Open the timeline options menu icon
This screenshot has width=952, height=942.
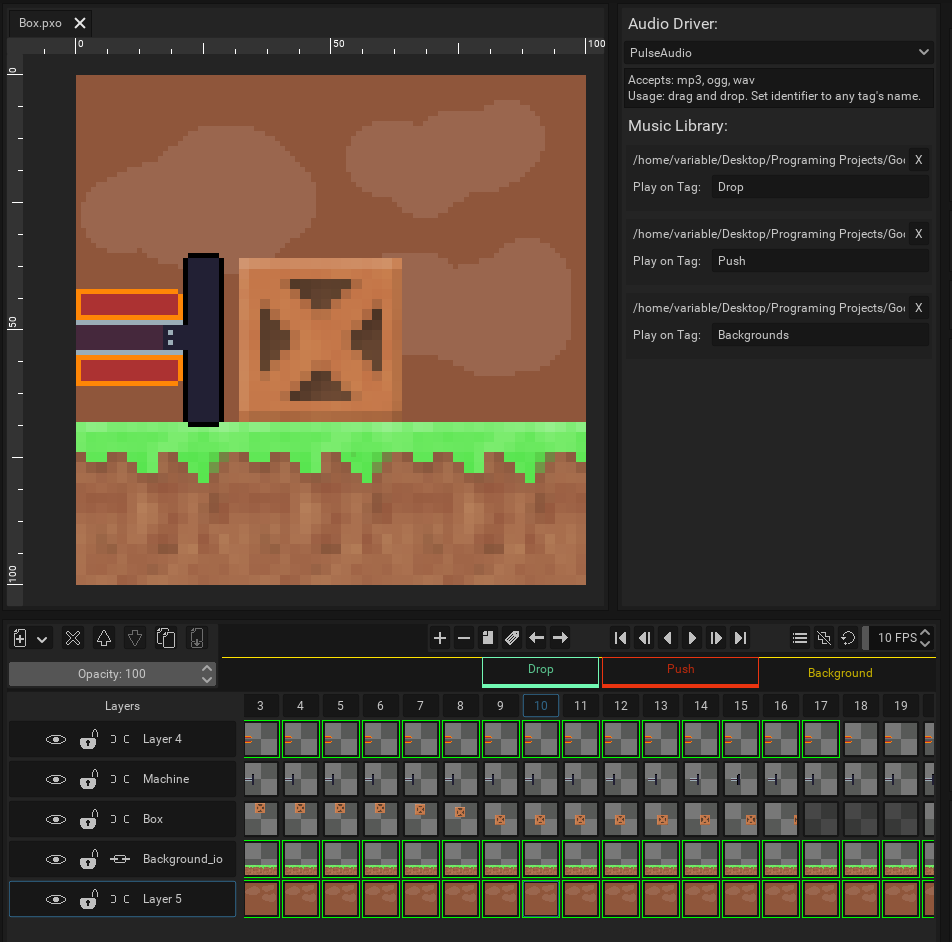[799, 638]
